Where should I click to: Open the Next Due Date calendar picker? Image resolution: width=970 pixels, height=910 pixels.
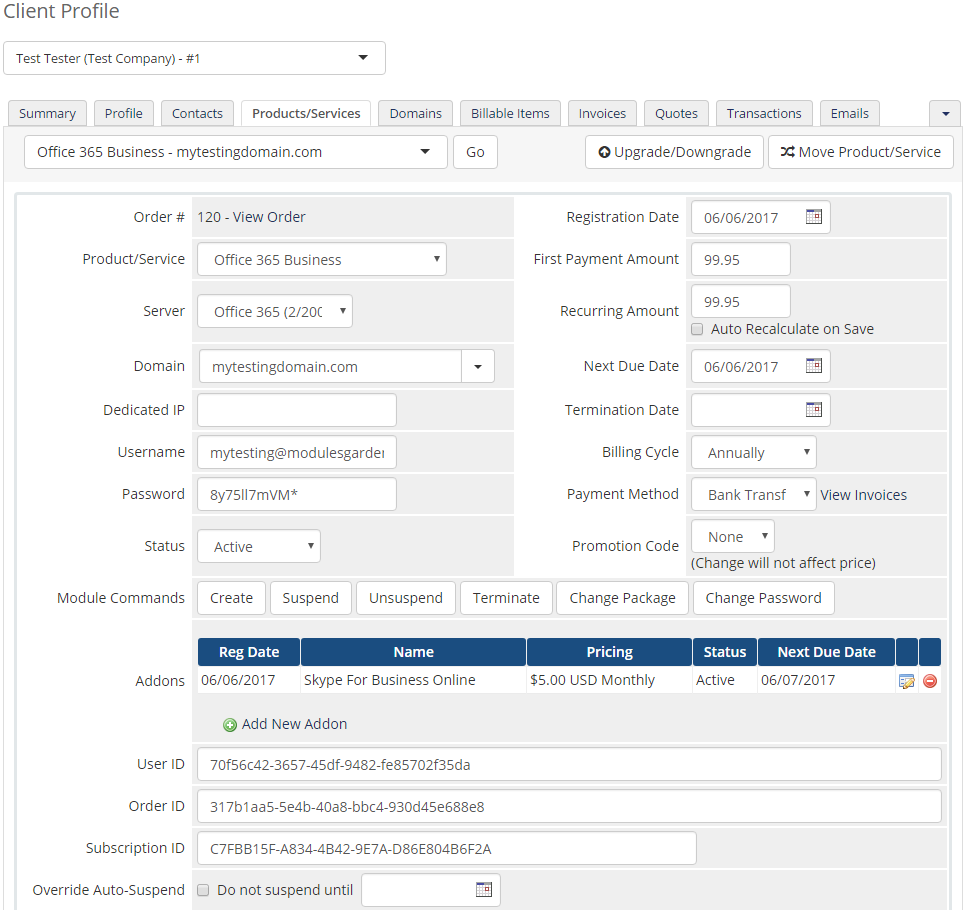point(813,366)
